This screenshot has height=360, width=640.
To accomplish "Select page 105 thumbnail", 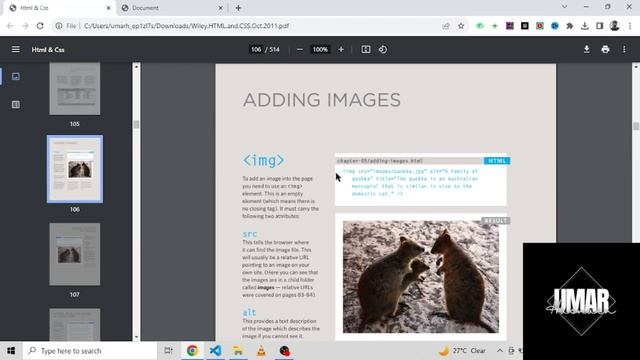I will [x=75, y=89].
